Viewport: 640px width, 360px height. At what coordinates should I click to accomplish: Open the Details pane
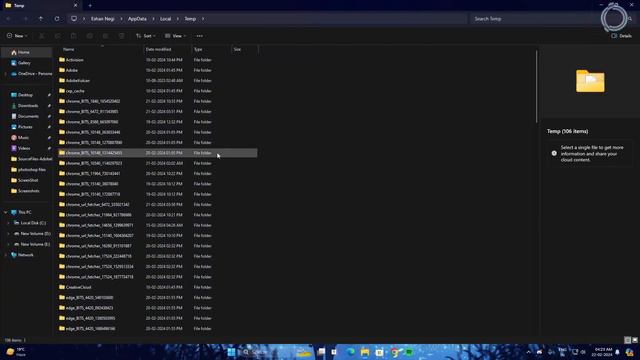point(621,36)
